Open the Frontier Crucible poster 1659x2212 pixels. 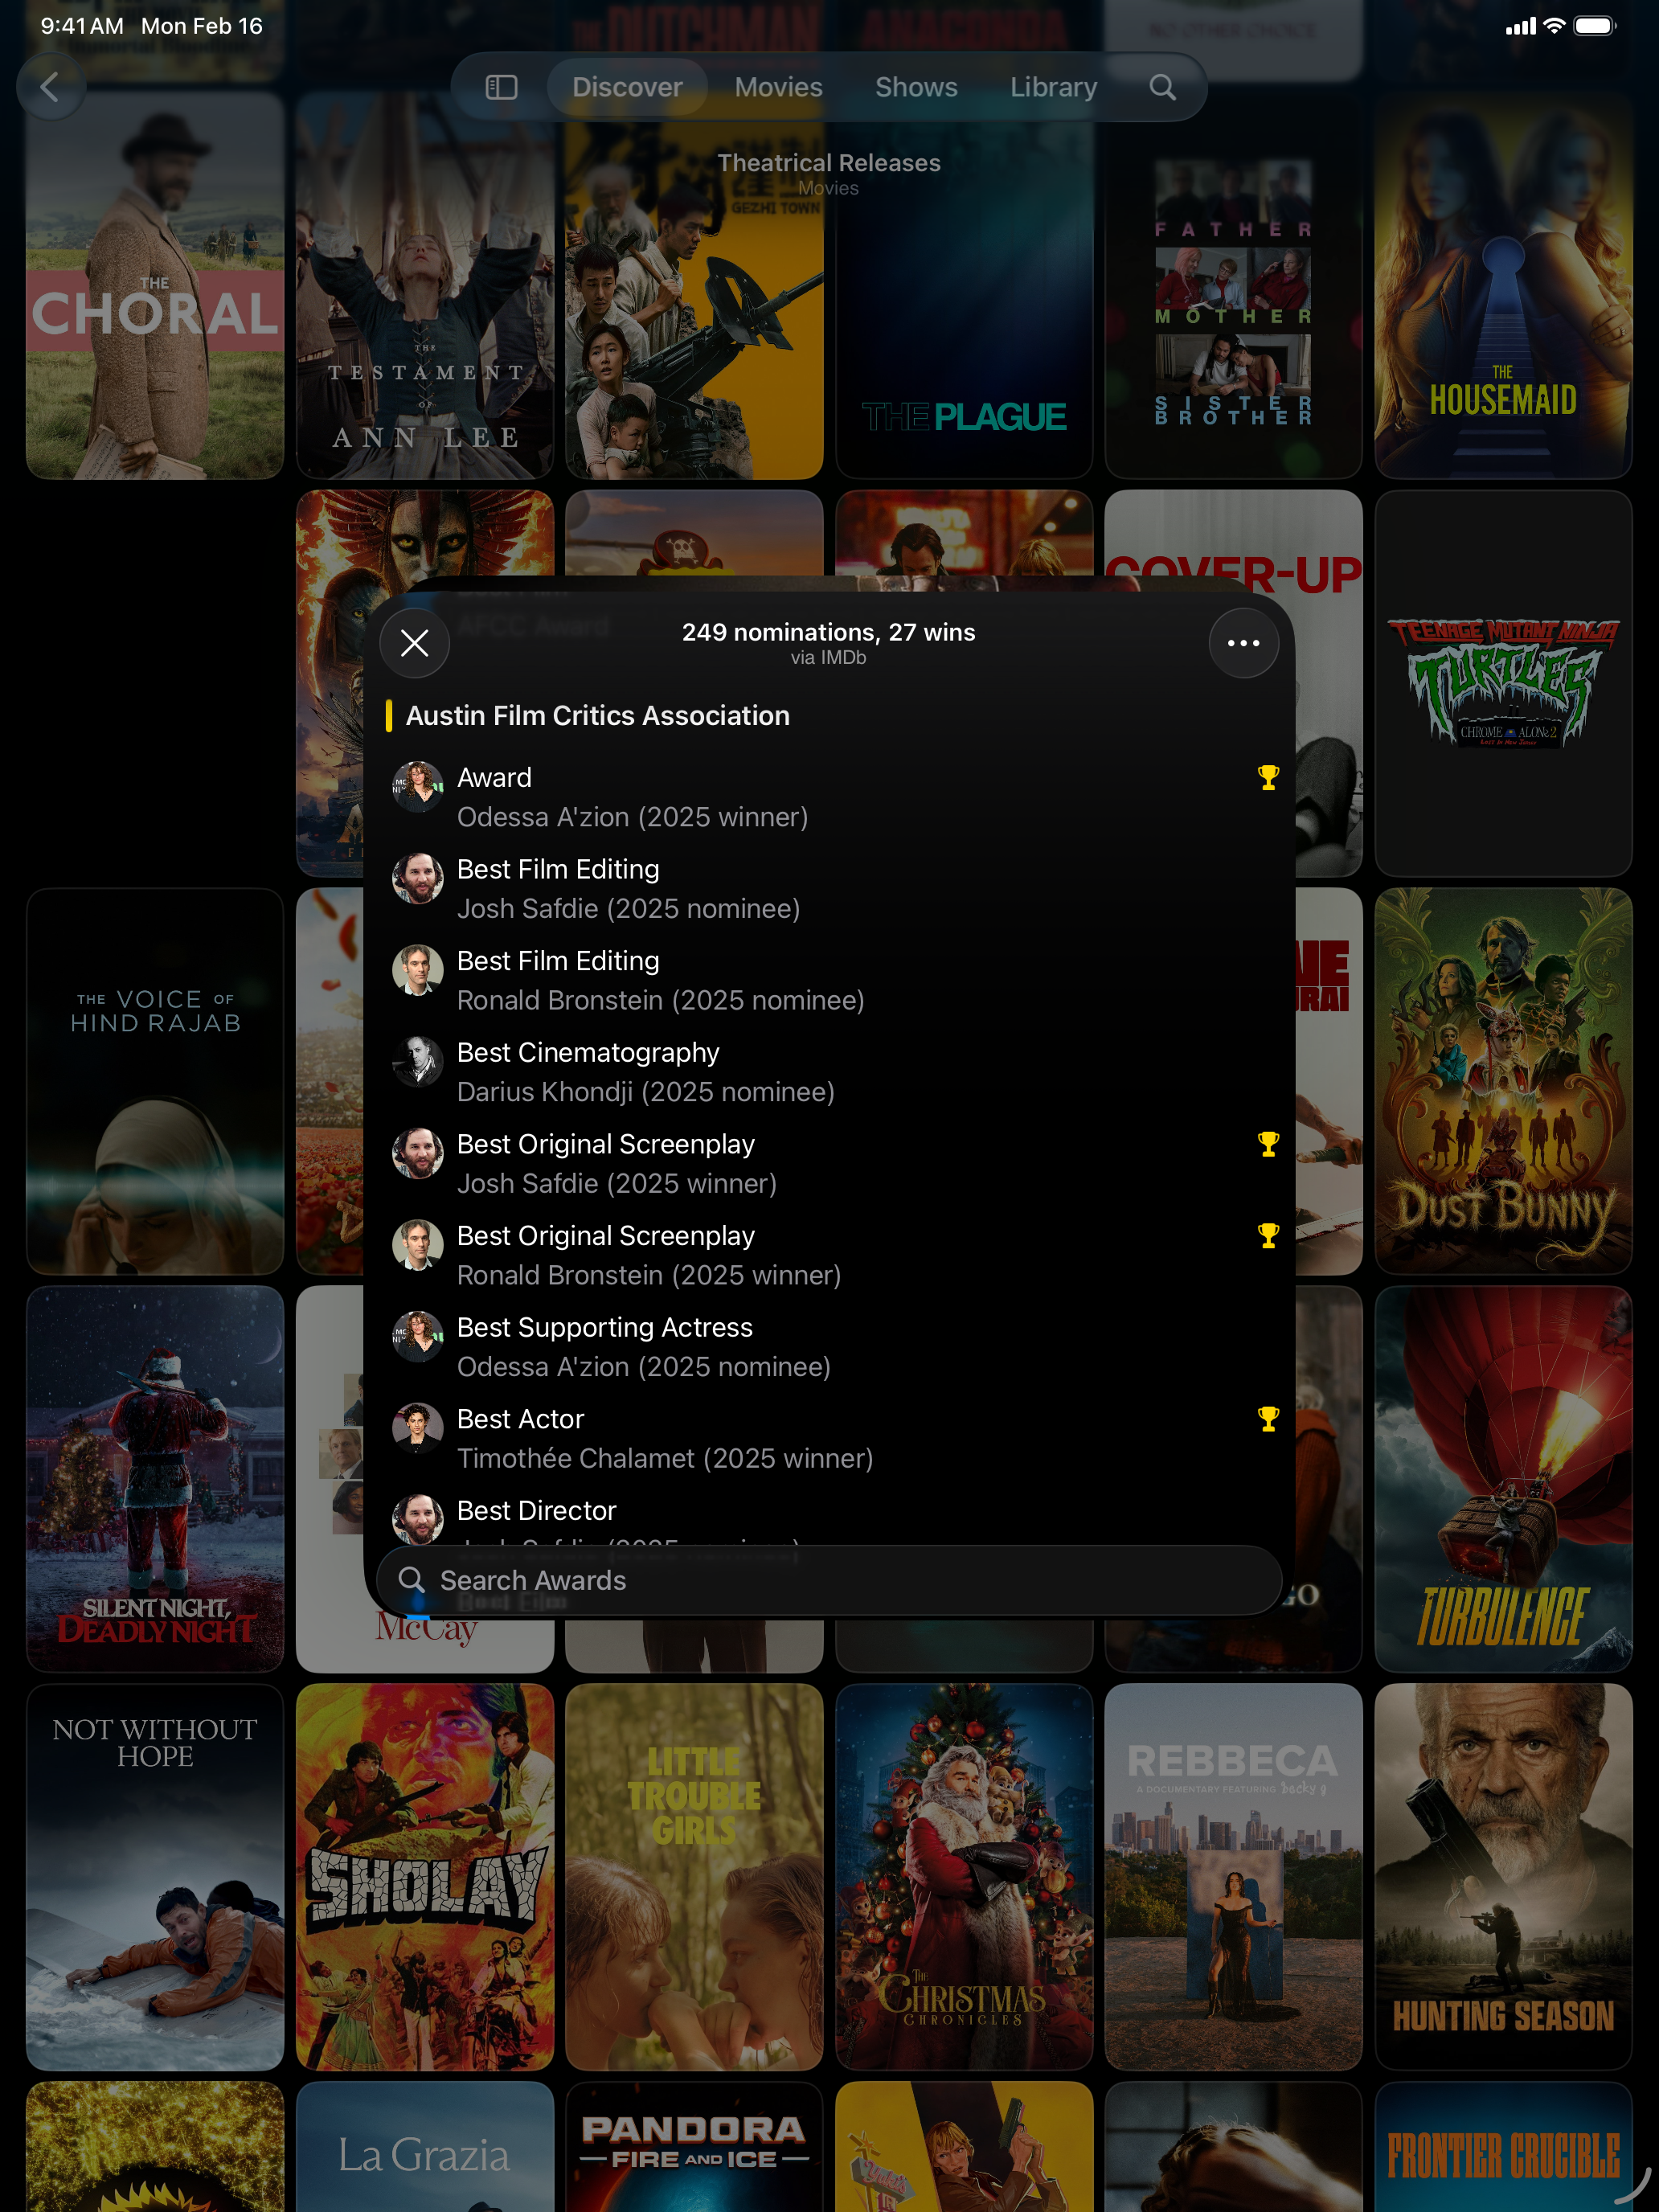point(1503,2147)
